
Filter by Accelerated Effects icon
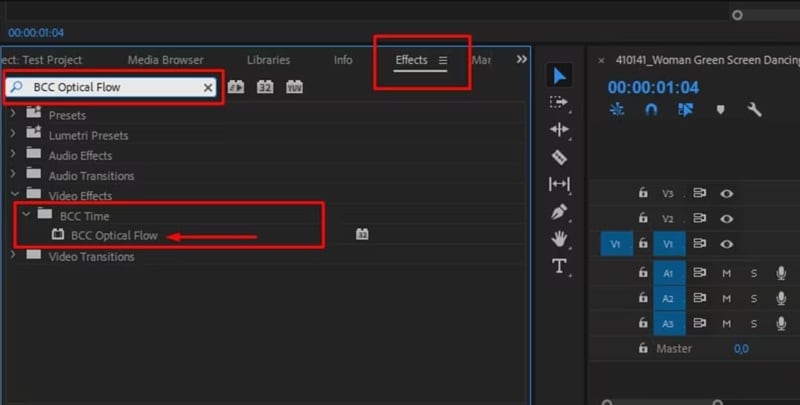pyautogui.click(x=236, y=87)
